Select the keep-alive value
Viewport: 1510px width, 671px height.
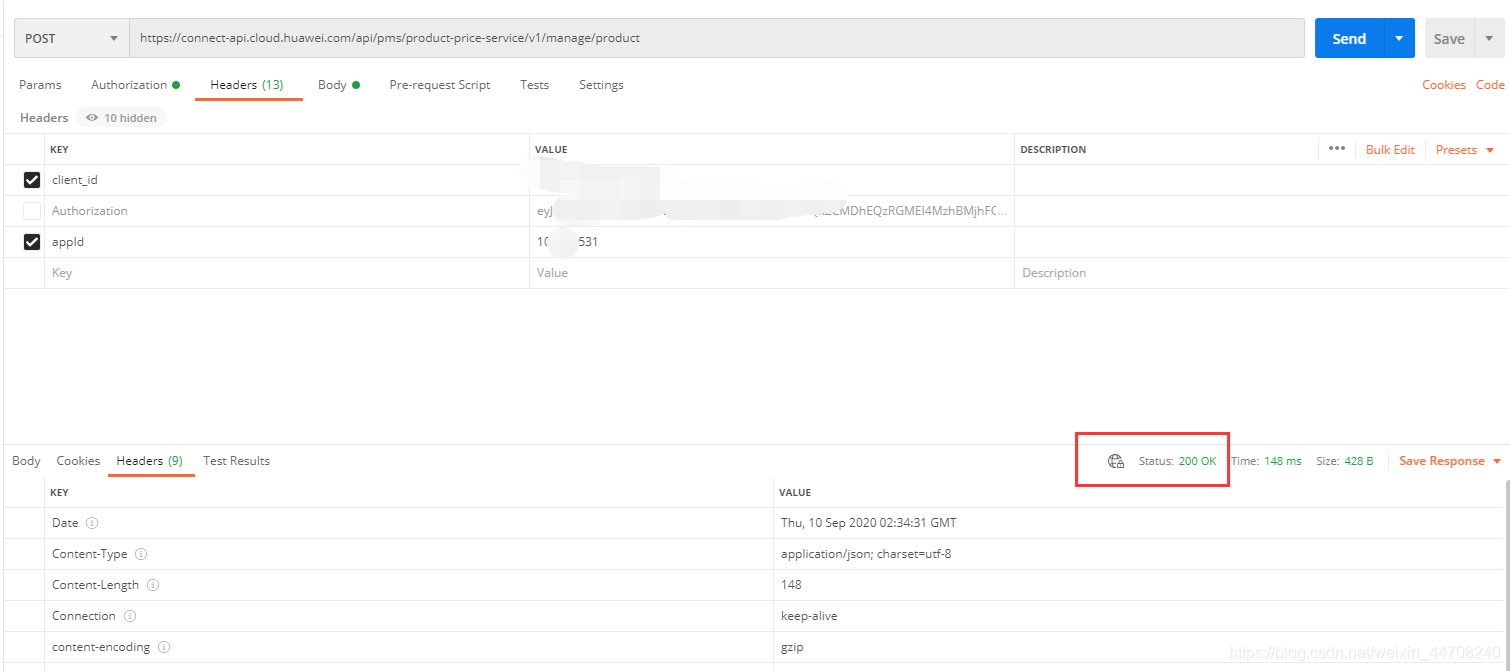coord(809,616)
